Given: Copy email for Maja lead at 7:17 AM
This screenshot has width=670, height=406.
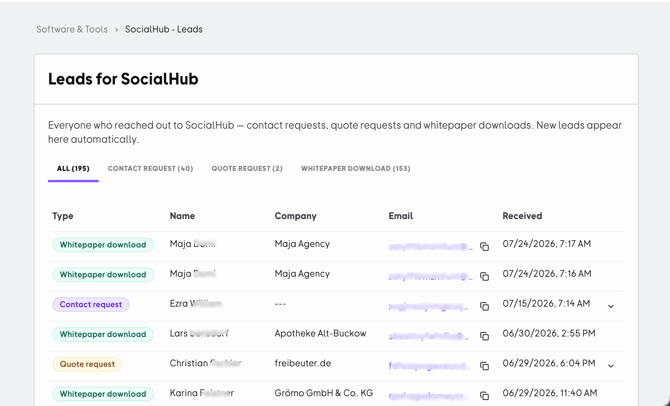Looking at the screenshot, I should (484, 247).
